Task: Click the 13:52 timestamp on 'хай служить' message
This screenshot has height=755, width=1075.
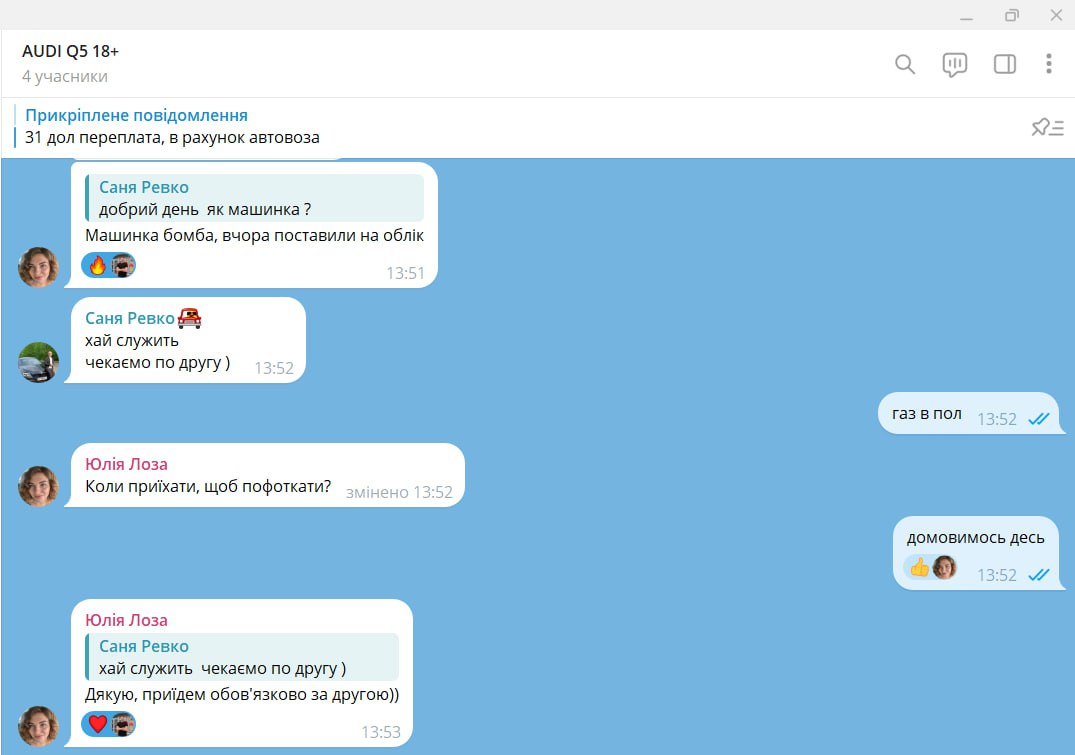Action: [274, 368]
